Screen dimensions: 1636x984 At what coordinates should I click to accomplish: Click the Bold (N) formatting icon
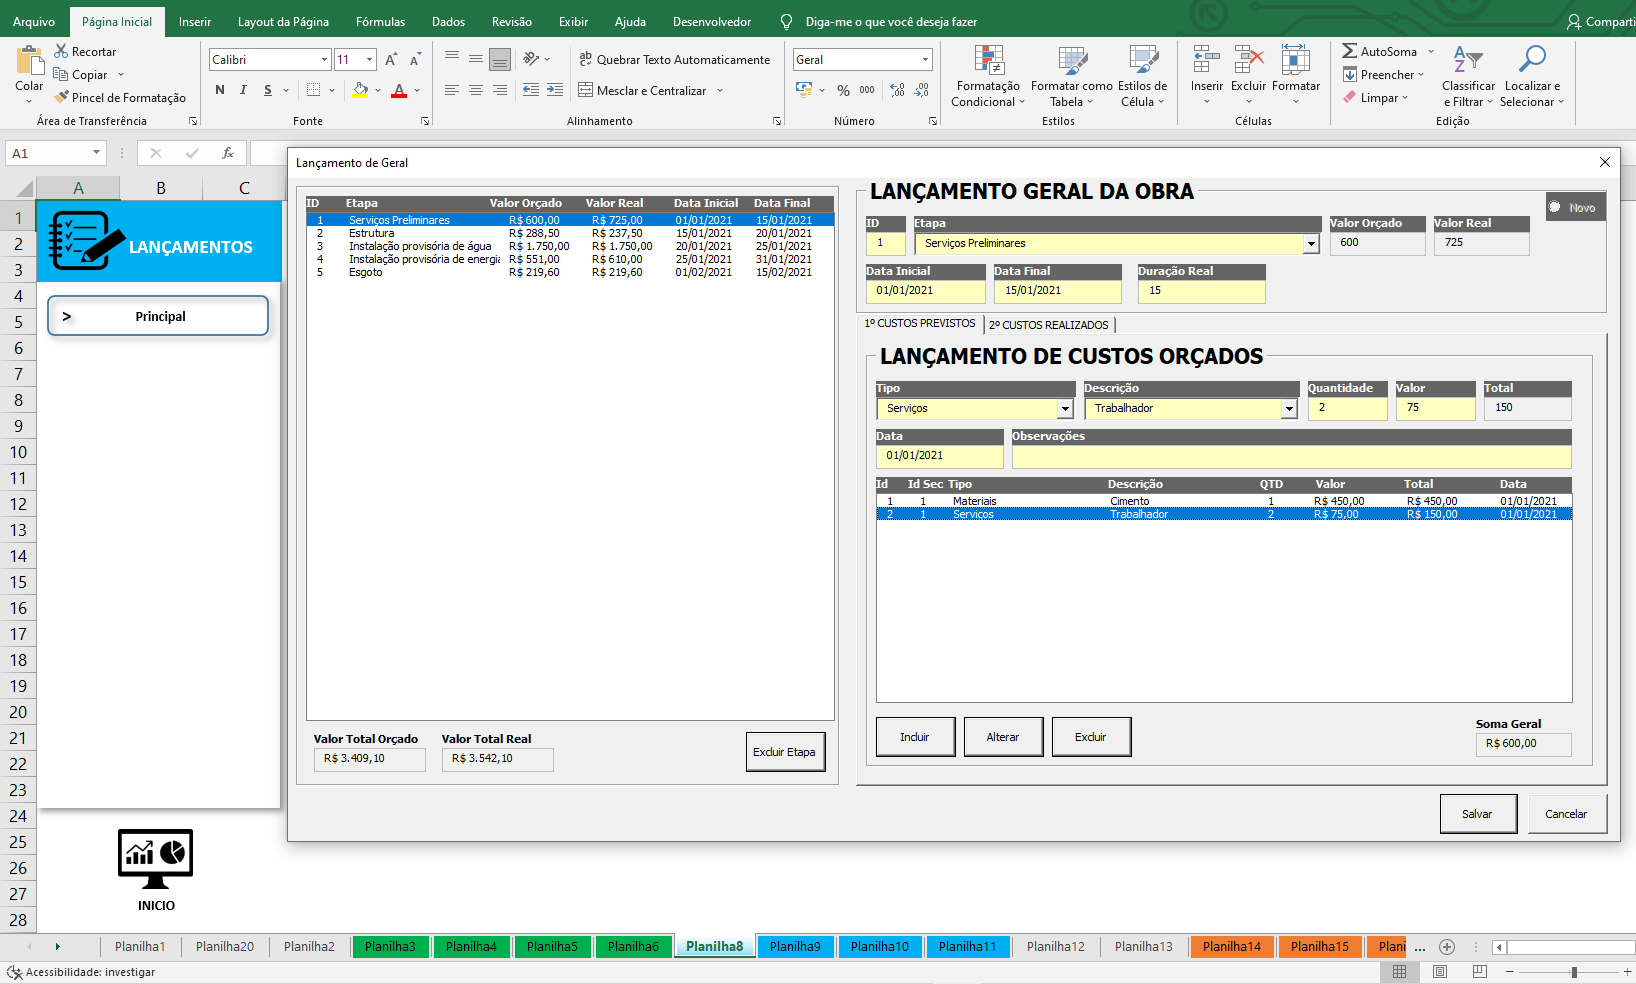[220, 90]
